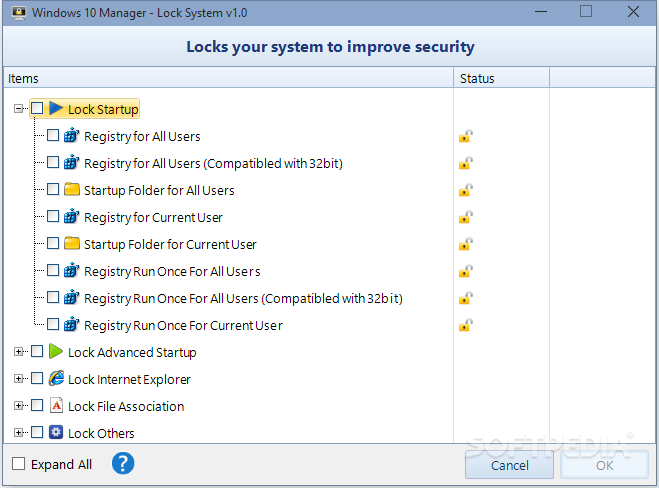Collapse the Lock Startup tree node
Screen dimensions: 659x488
coord(18,109)
